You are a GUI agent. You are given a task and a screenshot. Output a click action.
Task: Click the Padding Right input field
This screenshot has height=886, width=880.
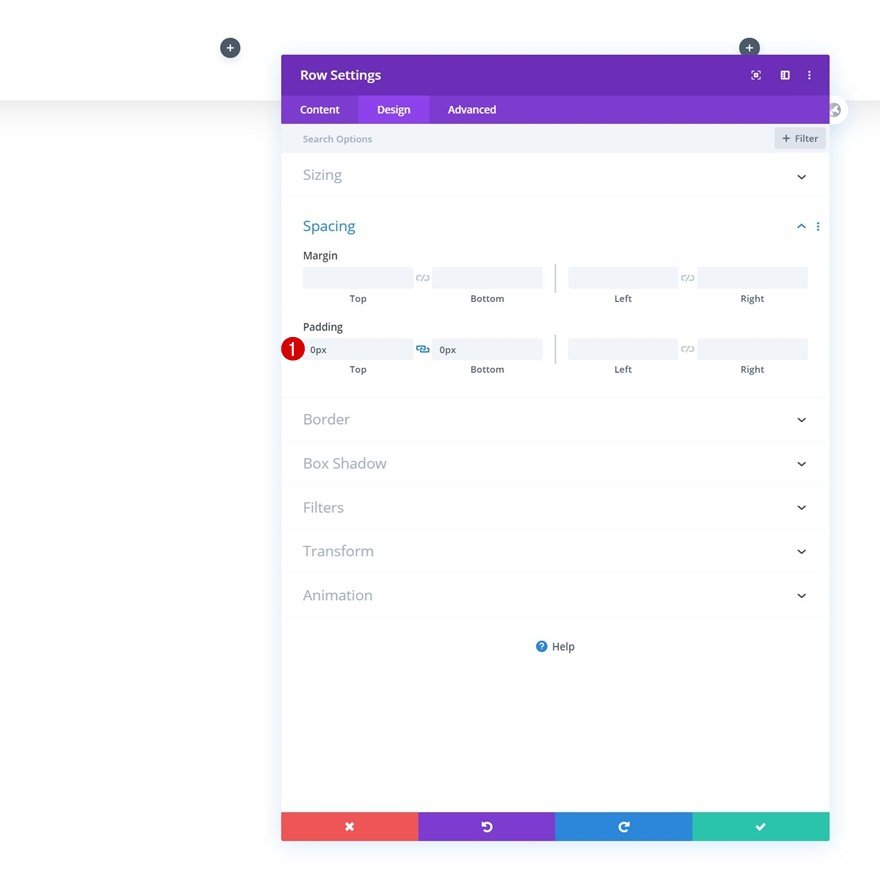[x=752, y=349]
